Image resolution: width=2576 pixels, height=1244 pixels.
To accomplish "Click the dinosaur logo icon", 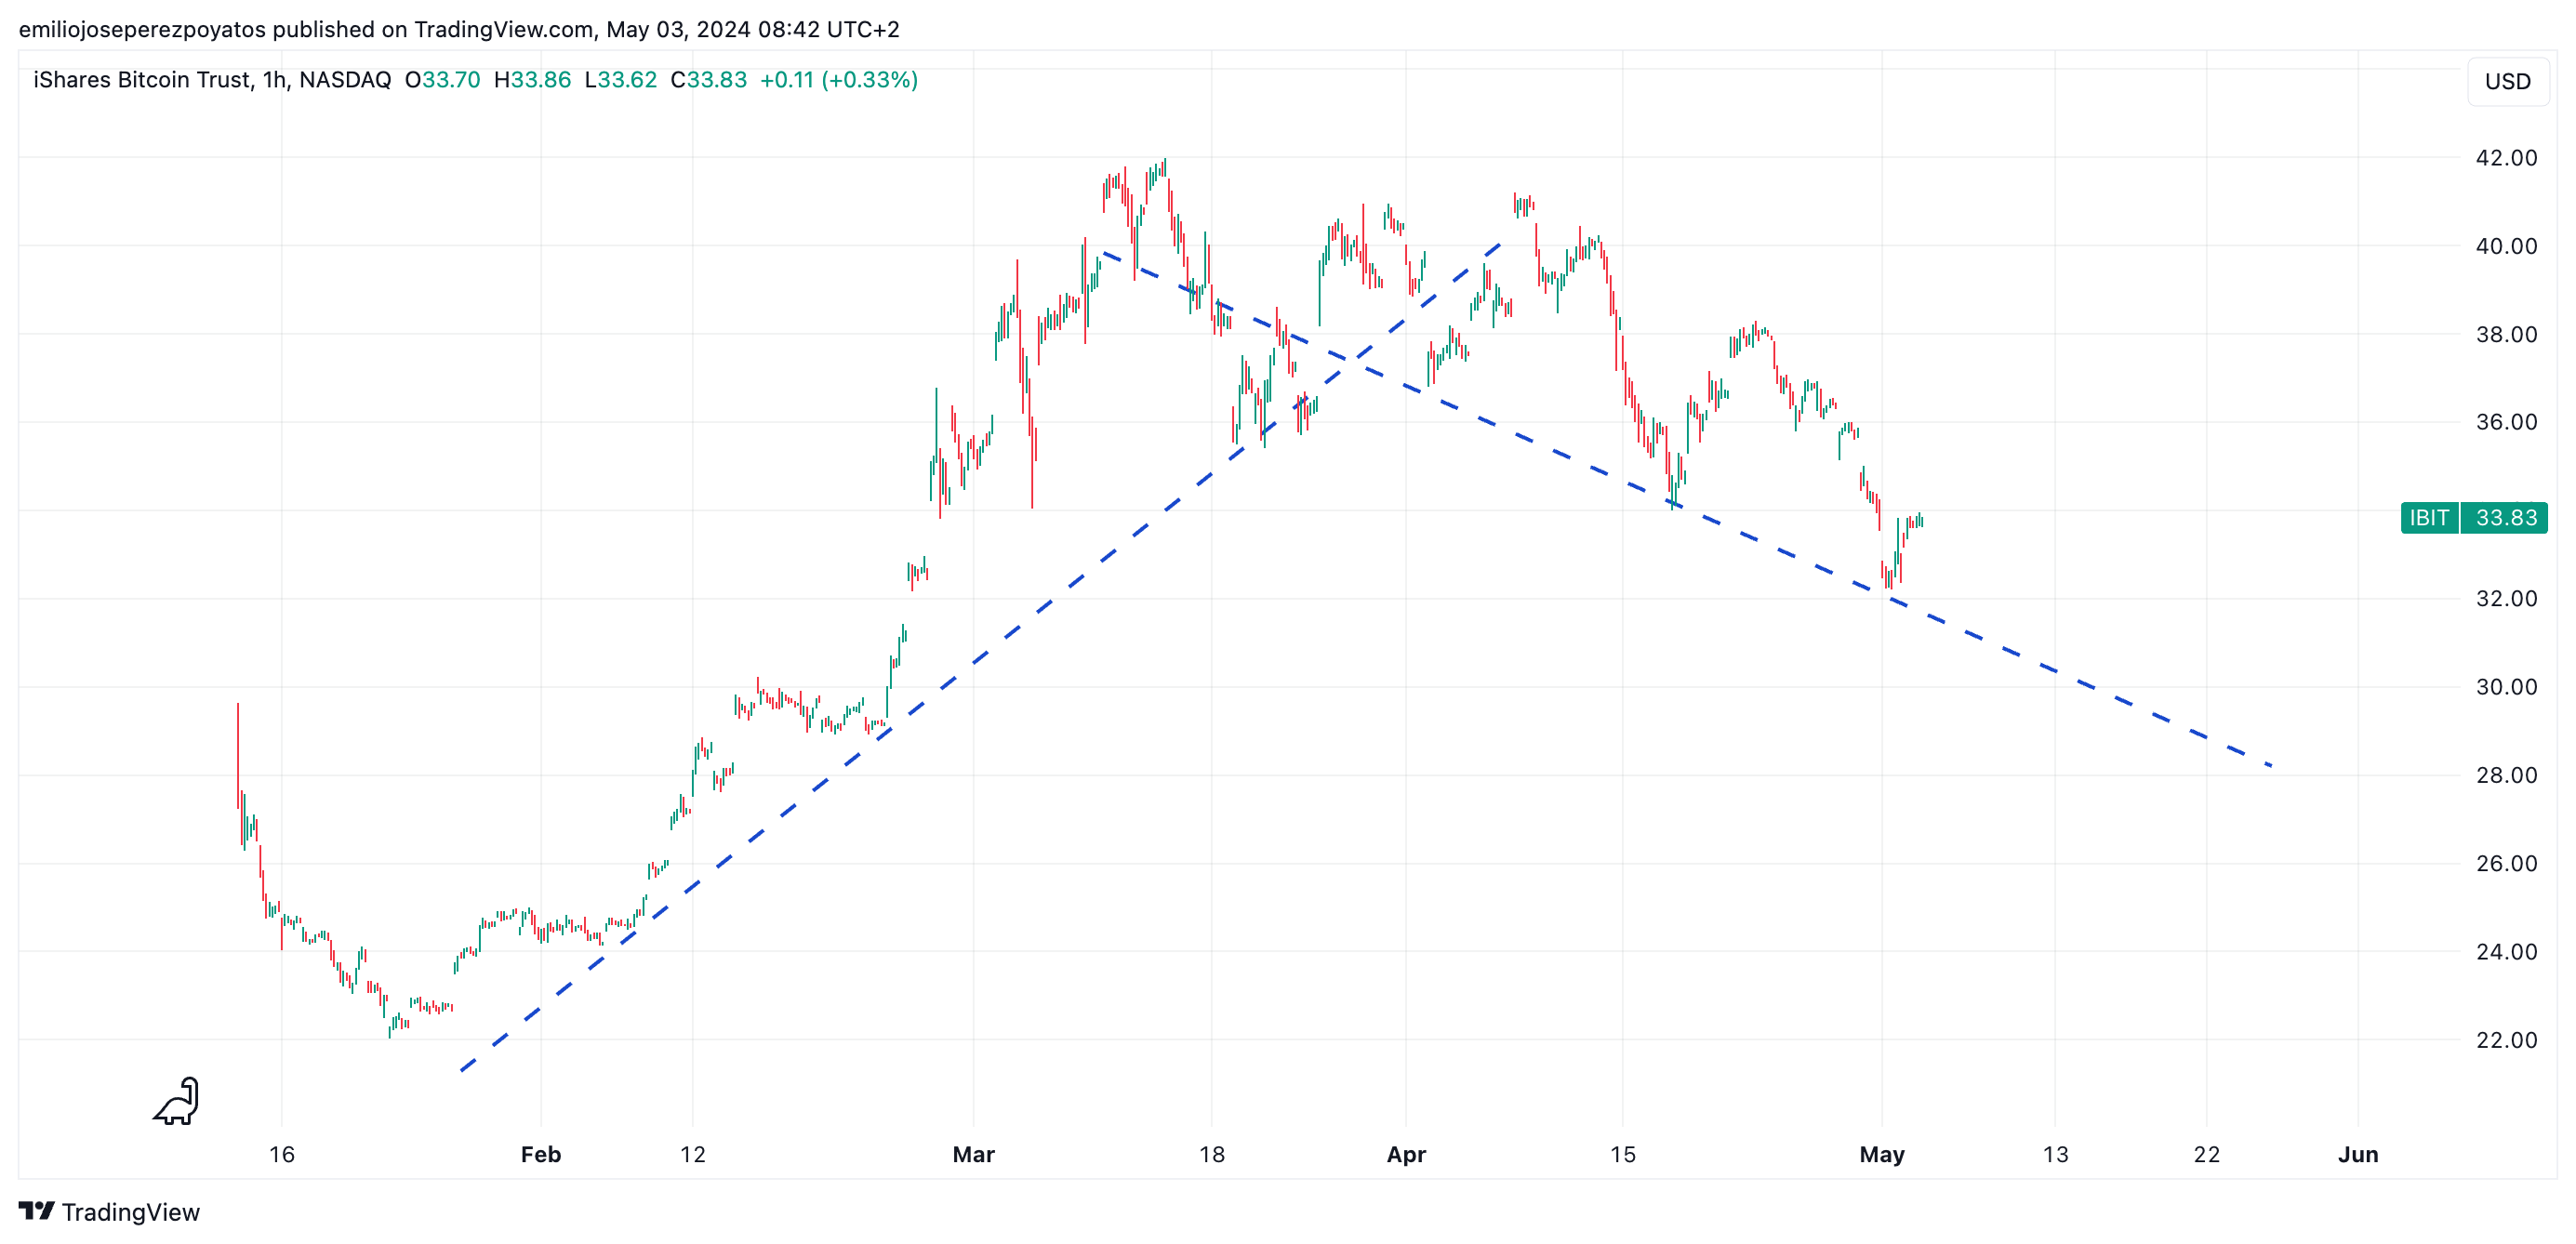I will (x=178, y=1101).
